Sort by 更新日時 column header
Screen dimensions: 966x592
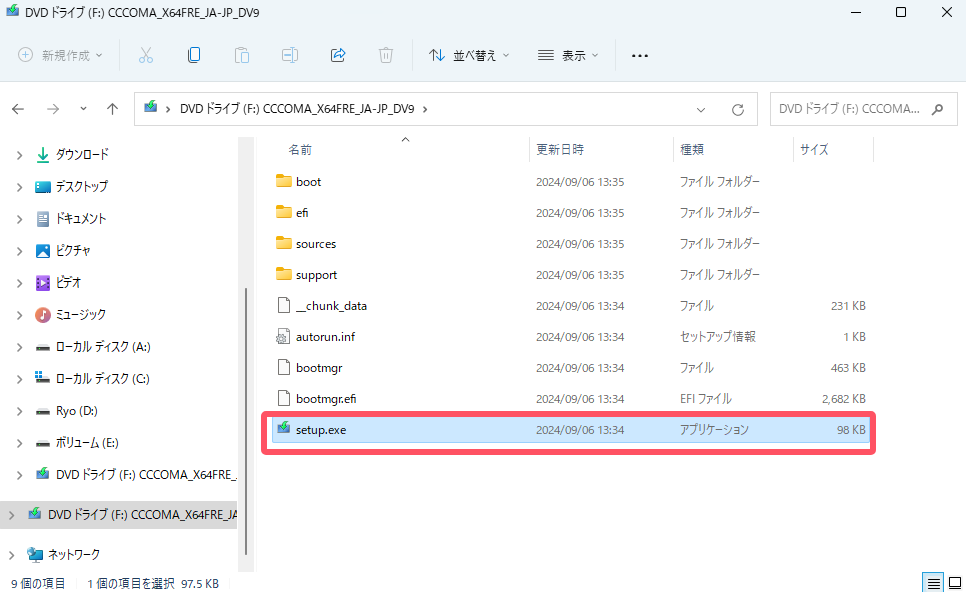560,149
